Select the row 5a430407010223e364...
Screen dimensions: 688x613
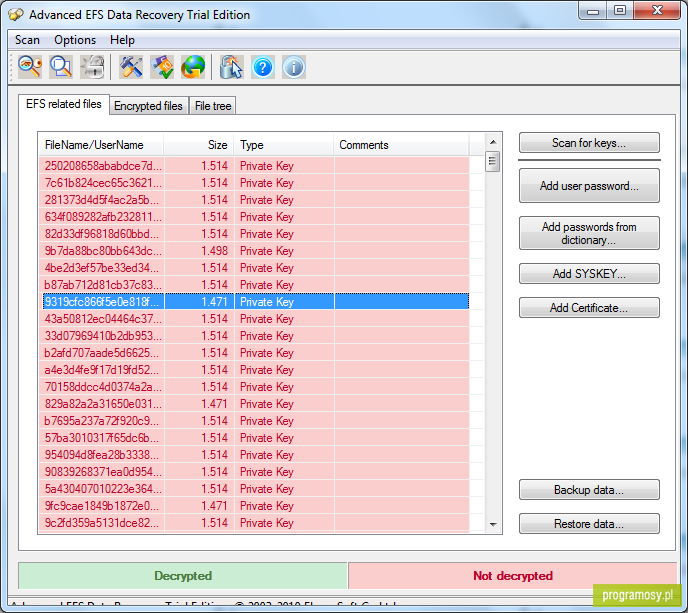[256, 489]
